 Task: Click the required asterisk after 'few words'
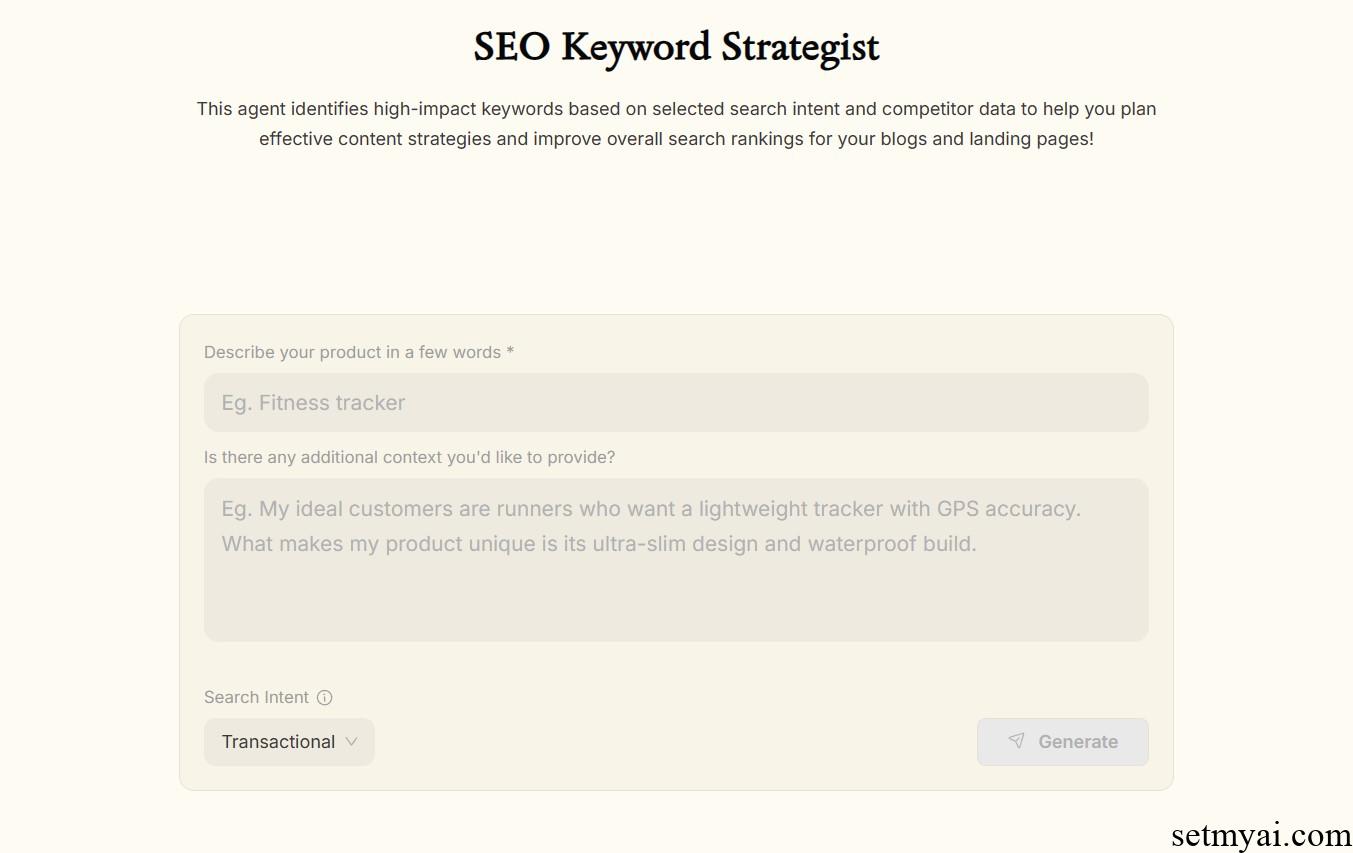[510, 351]
